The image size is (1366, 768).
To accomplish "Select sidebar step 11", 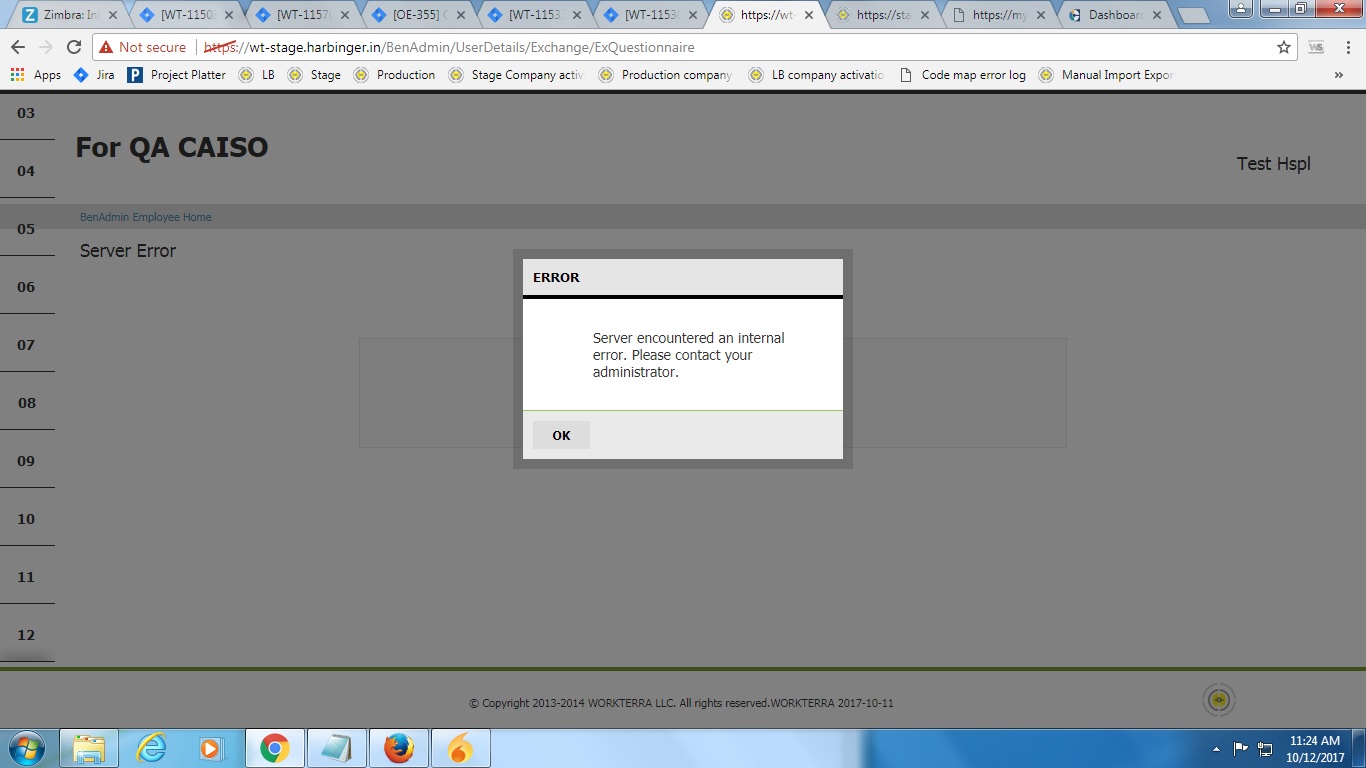I will [x=27, y=577].
